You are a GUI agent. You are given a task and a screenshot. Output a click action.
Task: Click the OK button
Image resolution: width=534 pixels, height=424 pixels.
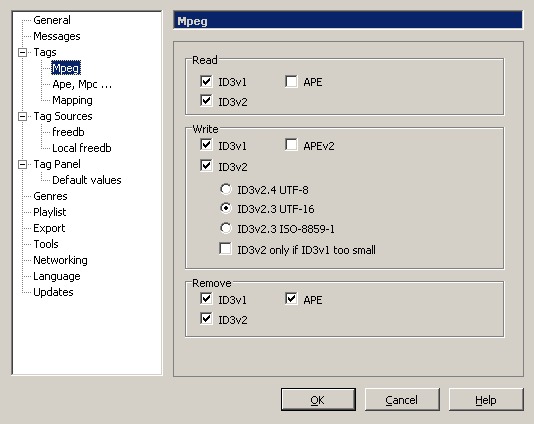[x=318, y=399]
